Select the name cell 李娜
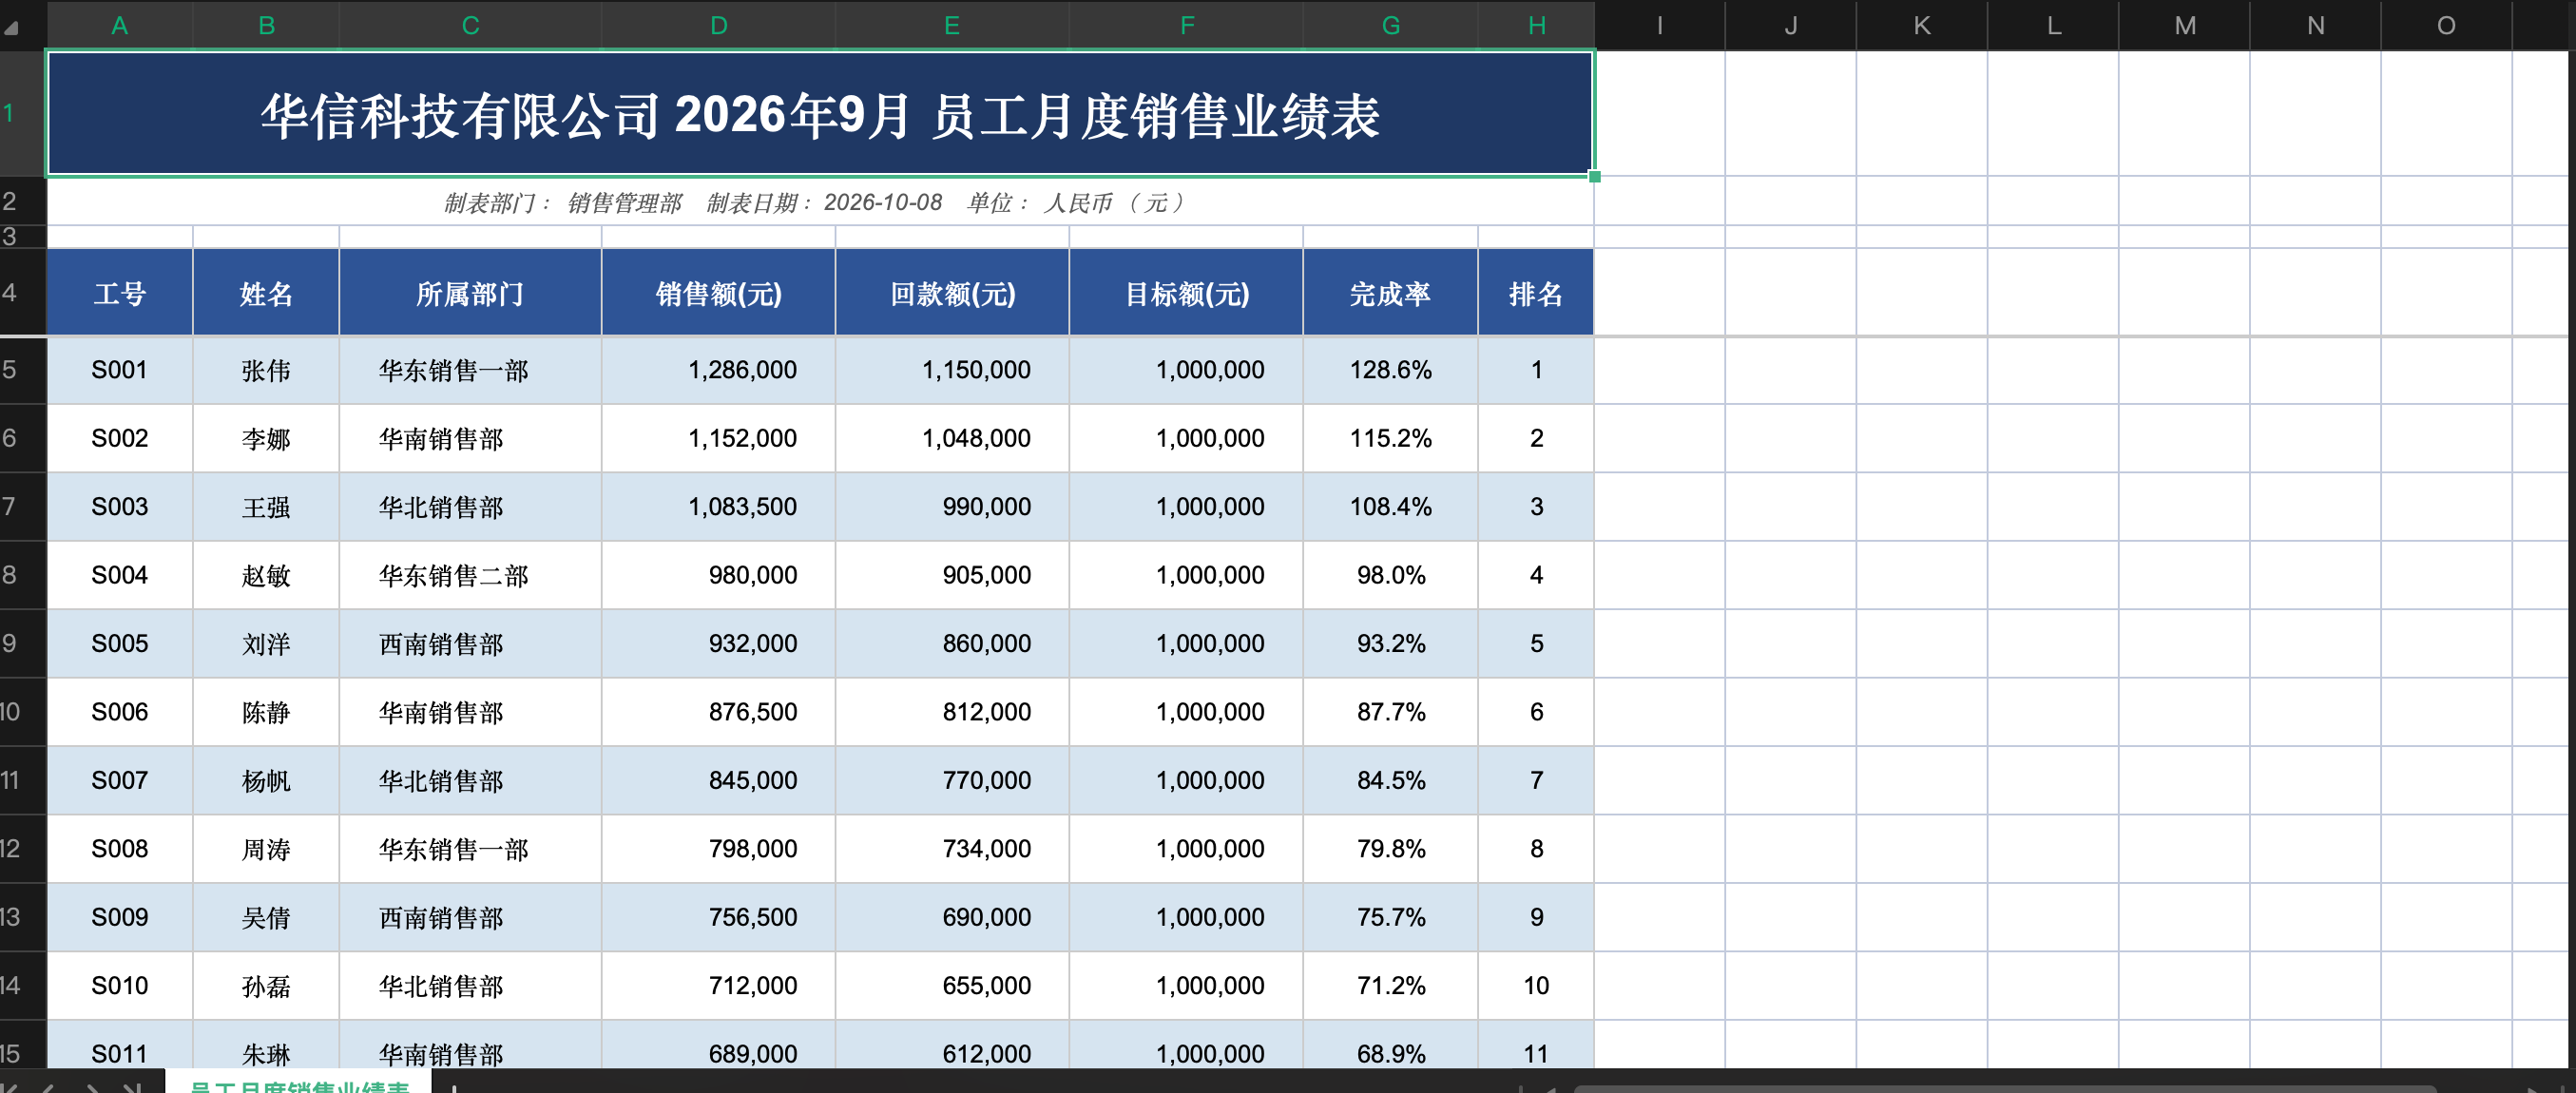 pos(266,438)
